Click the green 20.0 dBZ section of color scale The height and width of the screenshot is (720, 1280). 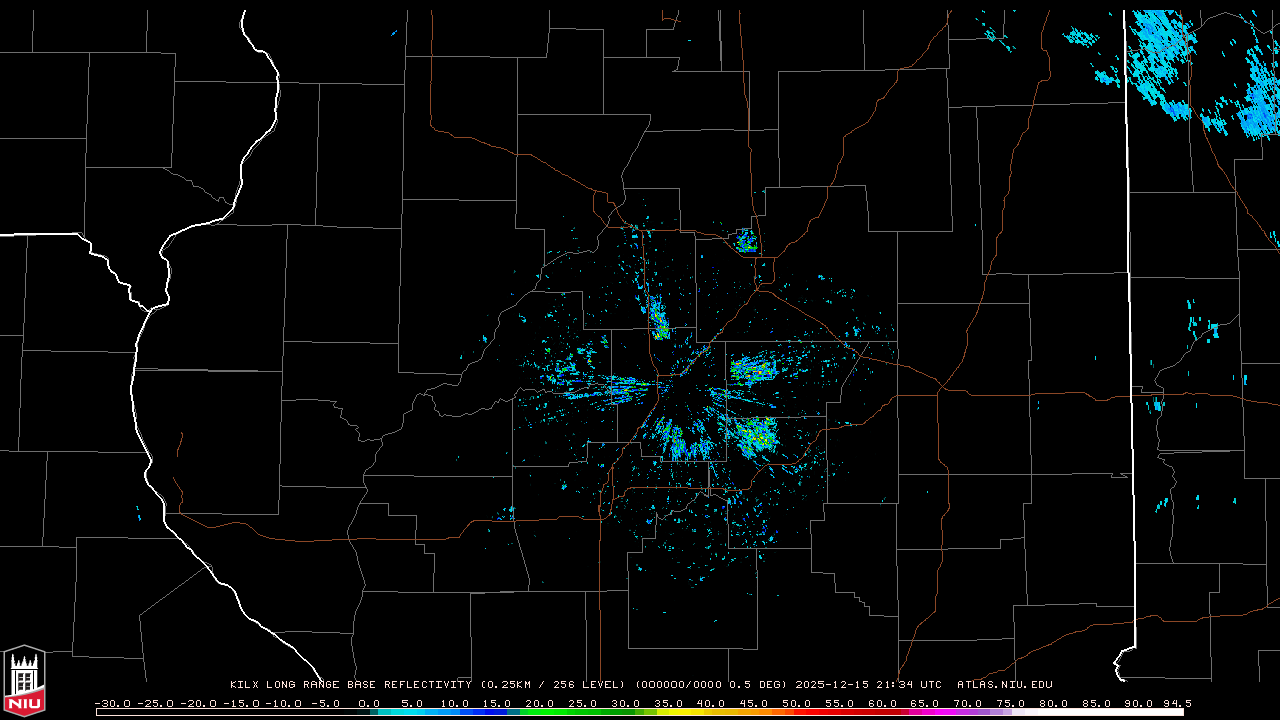tap(541, 712)
